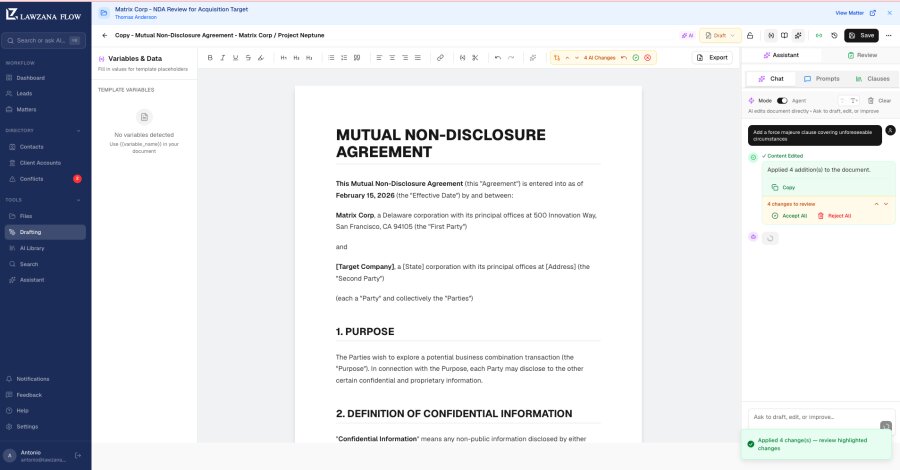Align text right
The image size is (900, 470).
405,57
